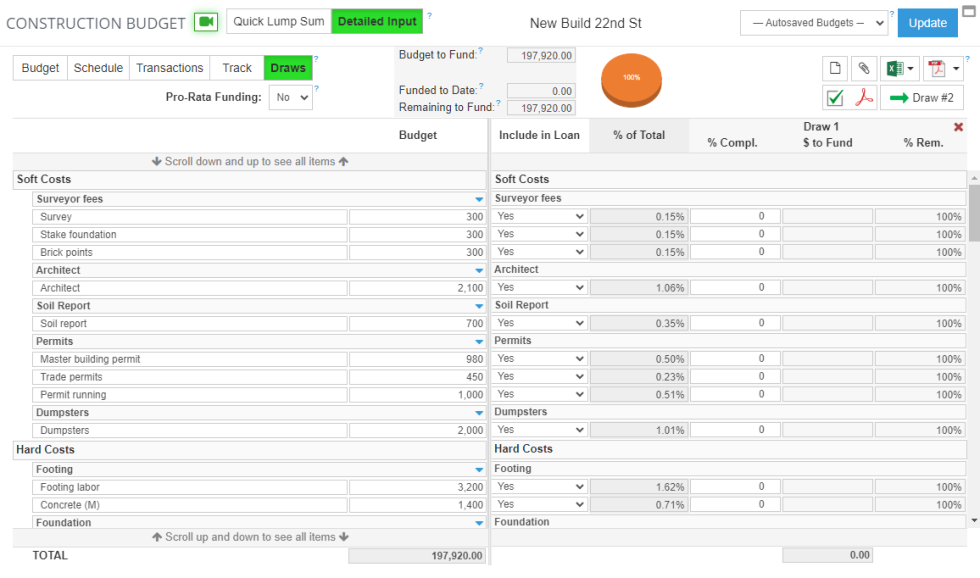Open the Schedule tab

[x=98, y=67]
